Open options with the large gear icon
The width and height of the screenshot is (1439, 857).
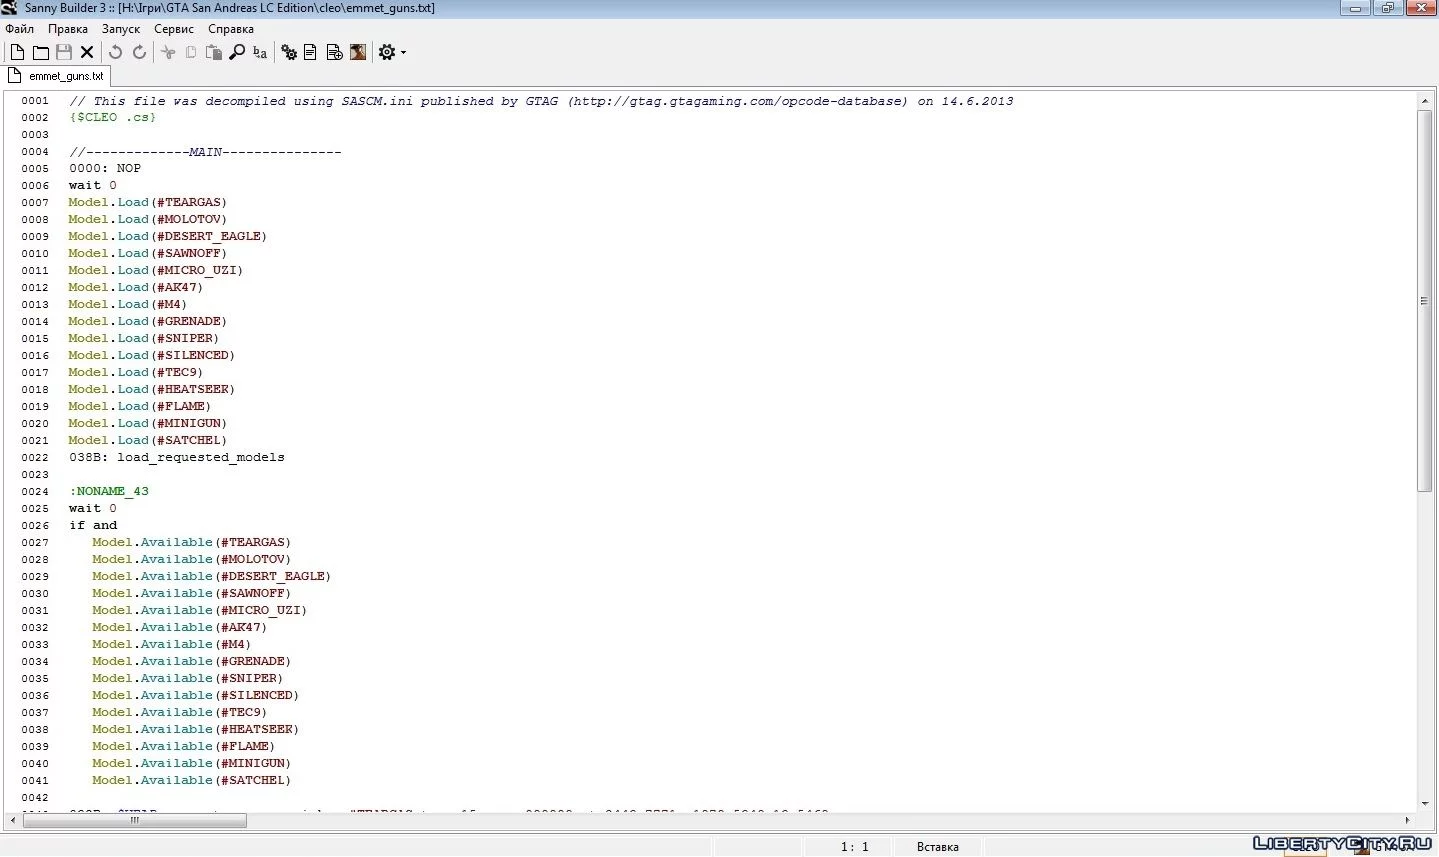click(387, 52)
